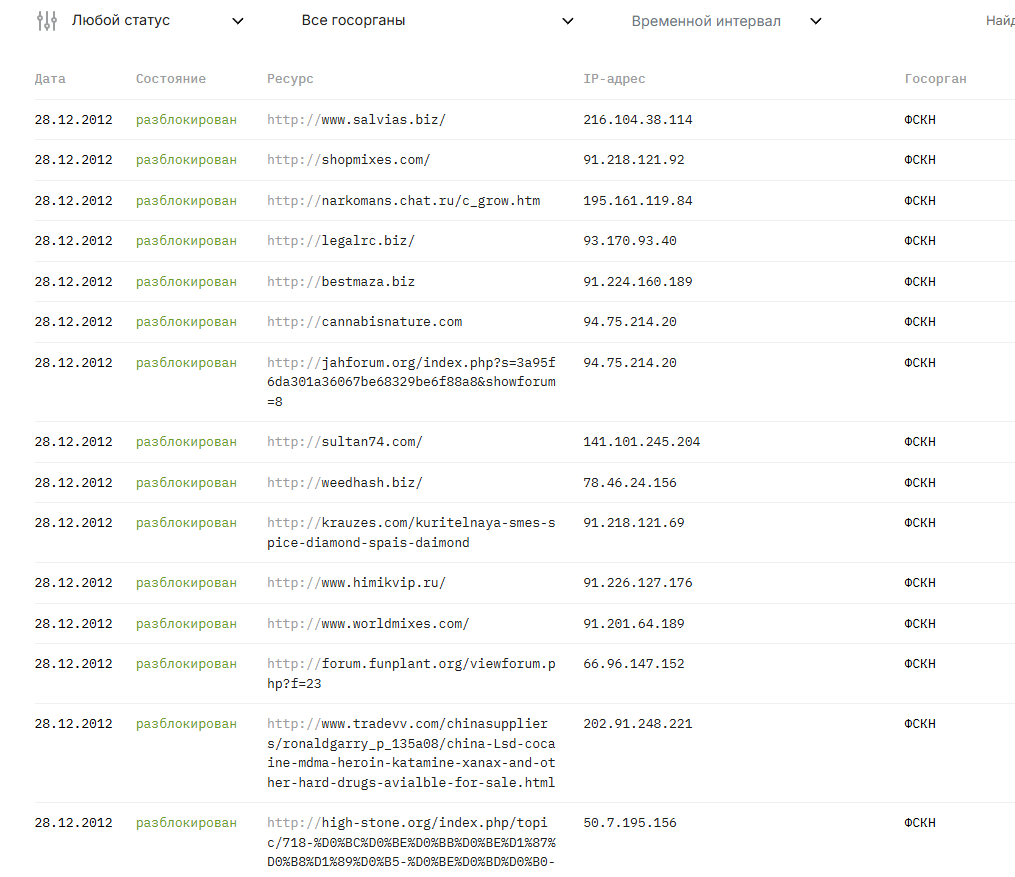1015x877 pixels.
Task: Select IP address 195.161.119.84
Action: click(x=638, y=201)
